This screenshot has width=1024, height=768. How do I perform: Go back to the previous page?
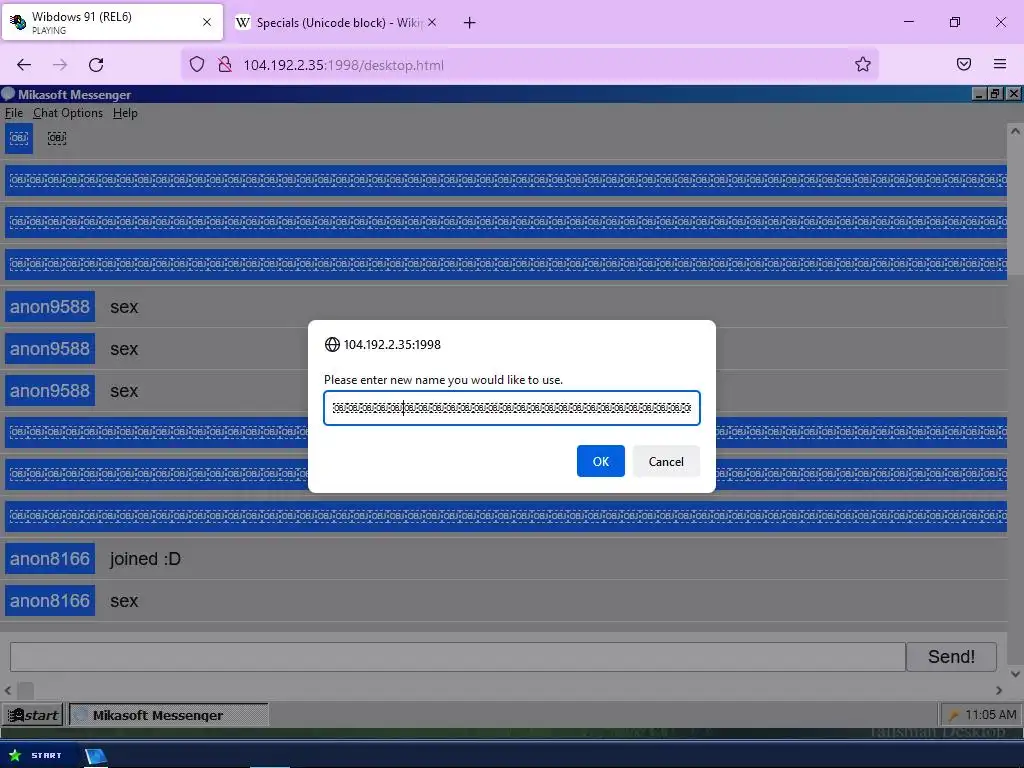point(24,65)
